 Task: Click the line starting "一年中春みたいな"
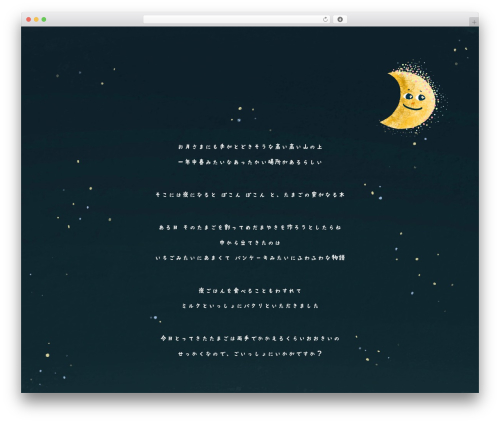click(x=250, y=162)
